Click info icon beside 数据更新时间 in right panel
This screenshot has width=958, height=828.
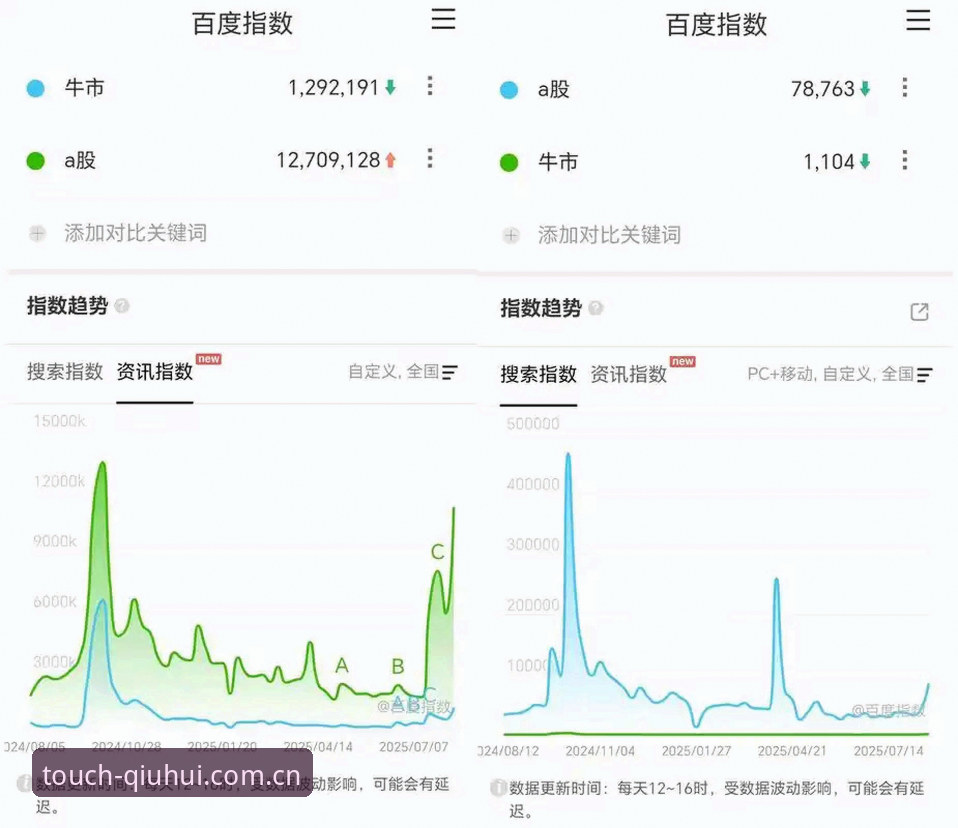tap(499, 788)
